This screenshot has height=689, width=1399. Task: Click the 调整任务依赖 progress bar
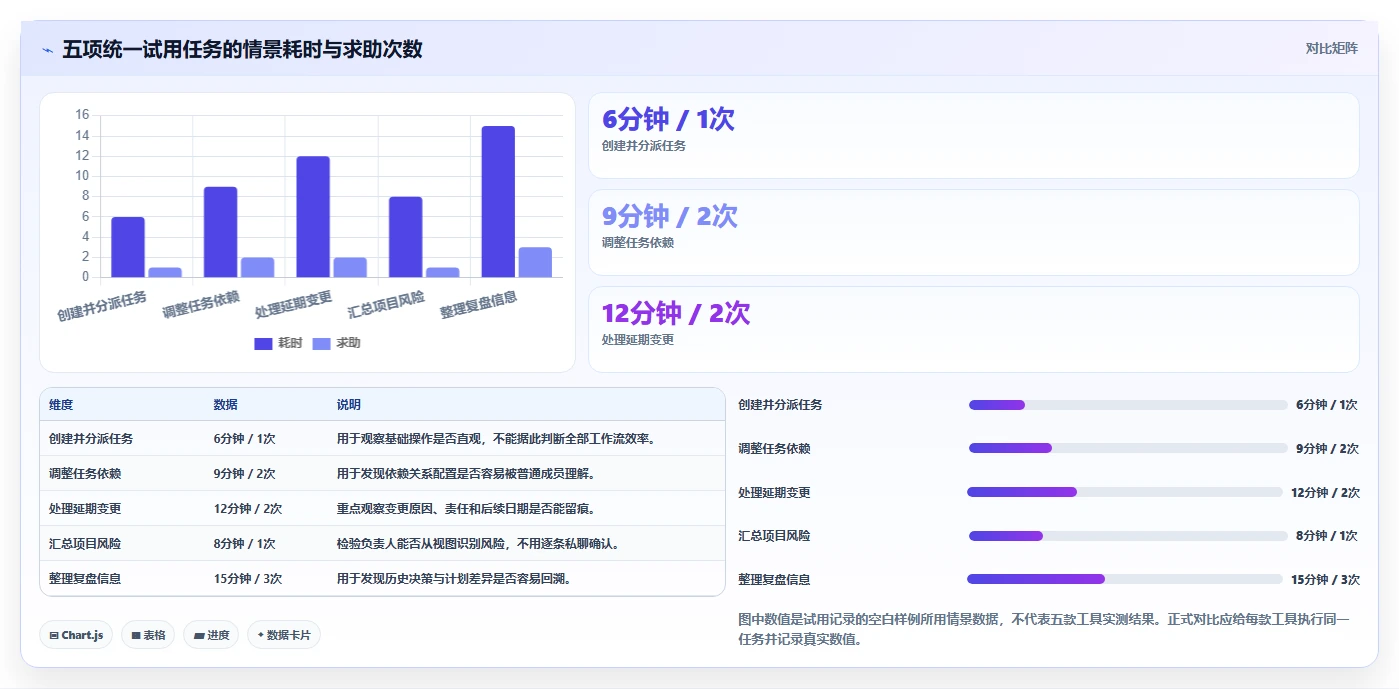(1128, 448)
